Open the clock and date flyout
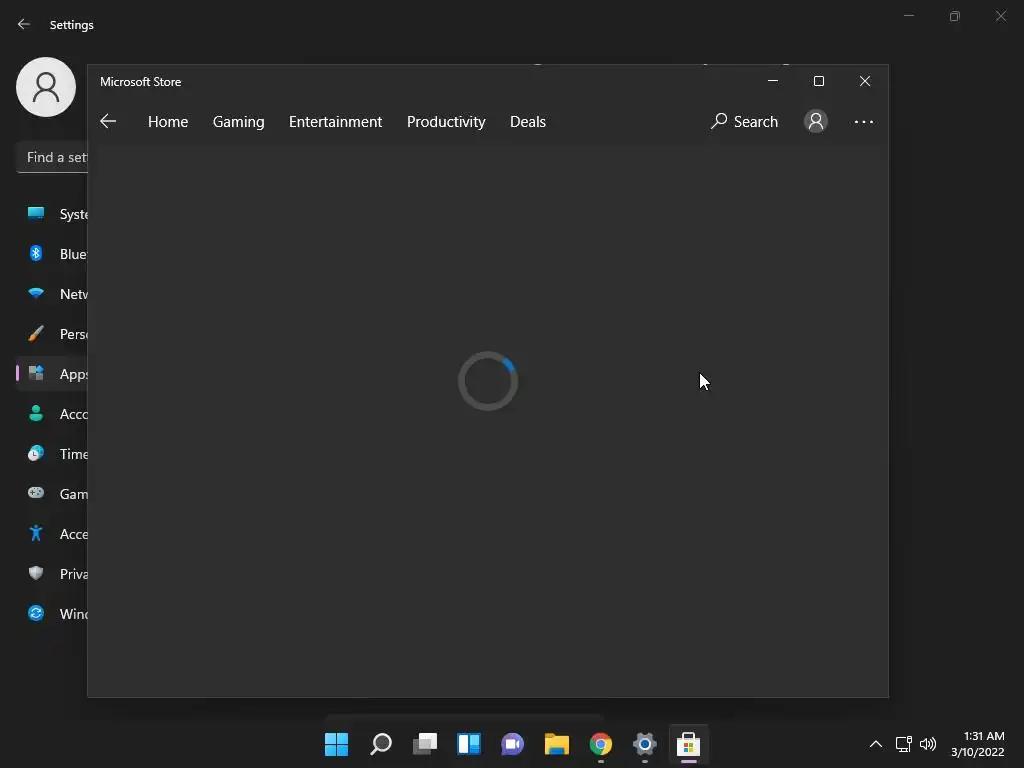The image size is (1024, 768). click(x=978, y=744)
